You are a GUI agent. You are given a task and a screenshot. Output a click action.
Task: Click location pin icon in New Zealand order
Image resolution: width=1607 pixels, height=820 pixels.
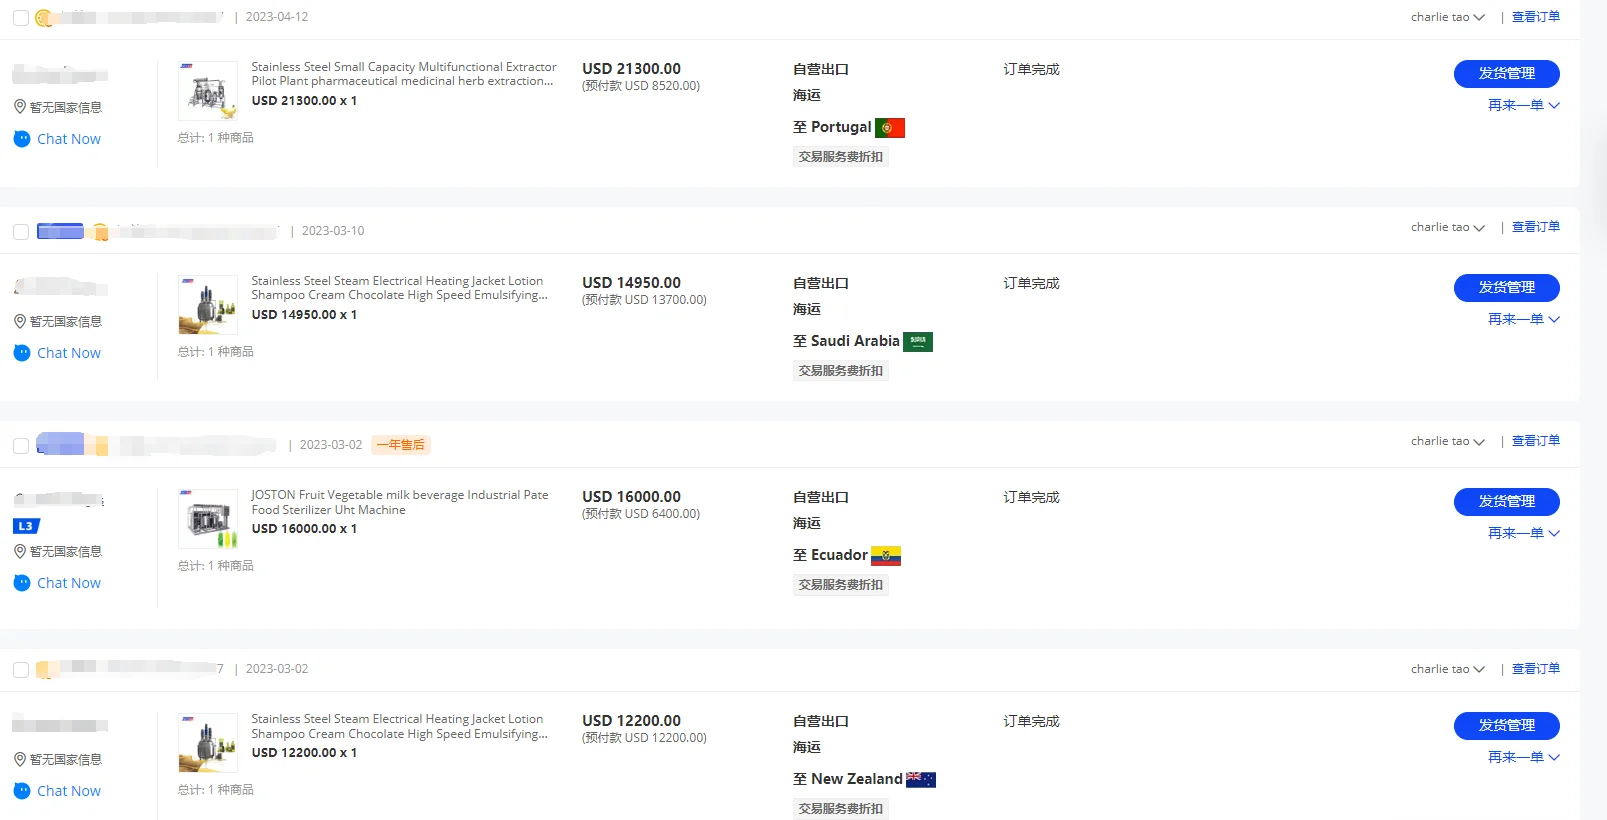click(x=20, y=759)
